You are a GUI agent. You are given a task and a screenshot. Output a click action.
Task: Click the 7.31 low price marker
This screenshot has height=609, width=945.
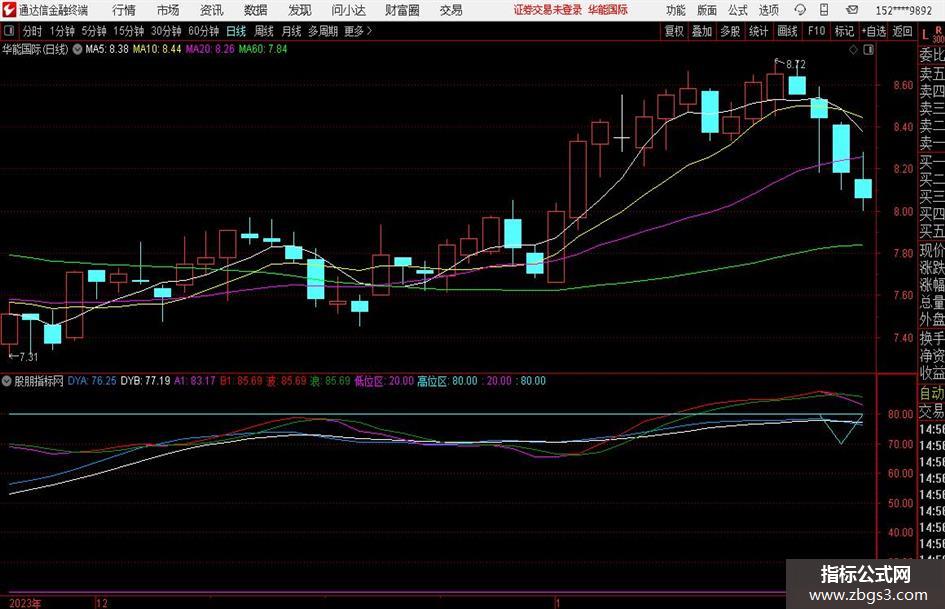pos(28,357)
